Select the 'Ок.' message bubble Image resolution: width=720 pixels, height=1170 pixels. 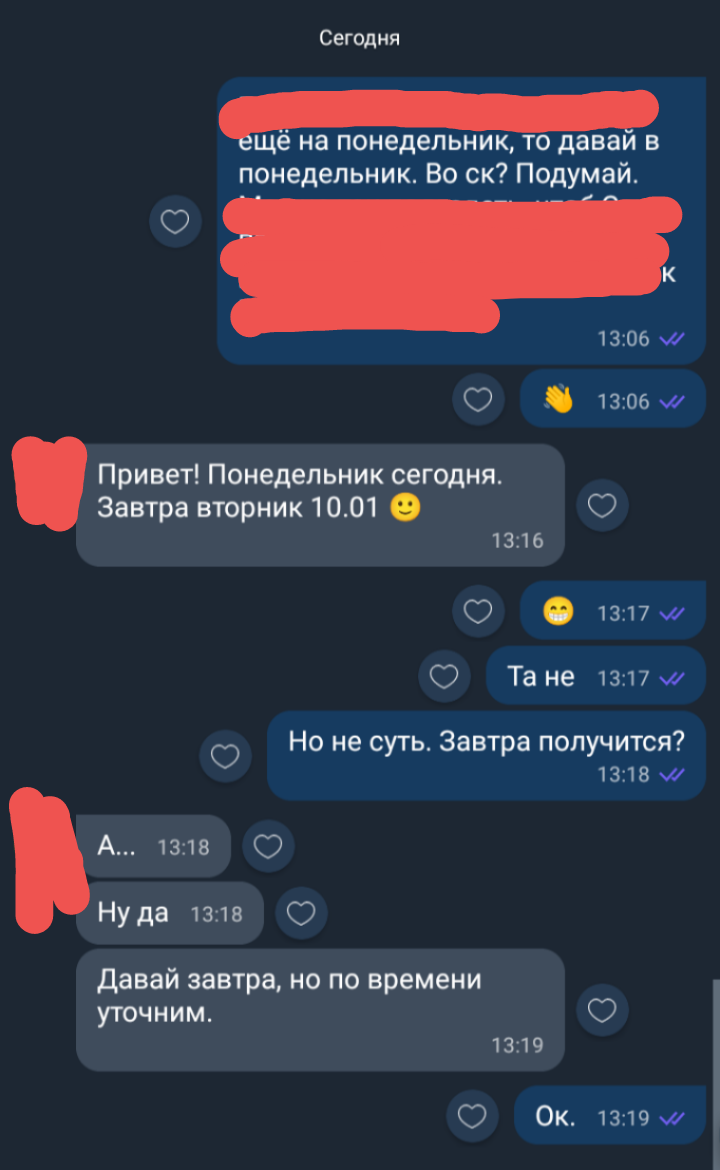(x=610, y=1116)
